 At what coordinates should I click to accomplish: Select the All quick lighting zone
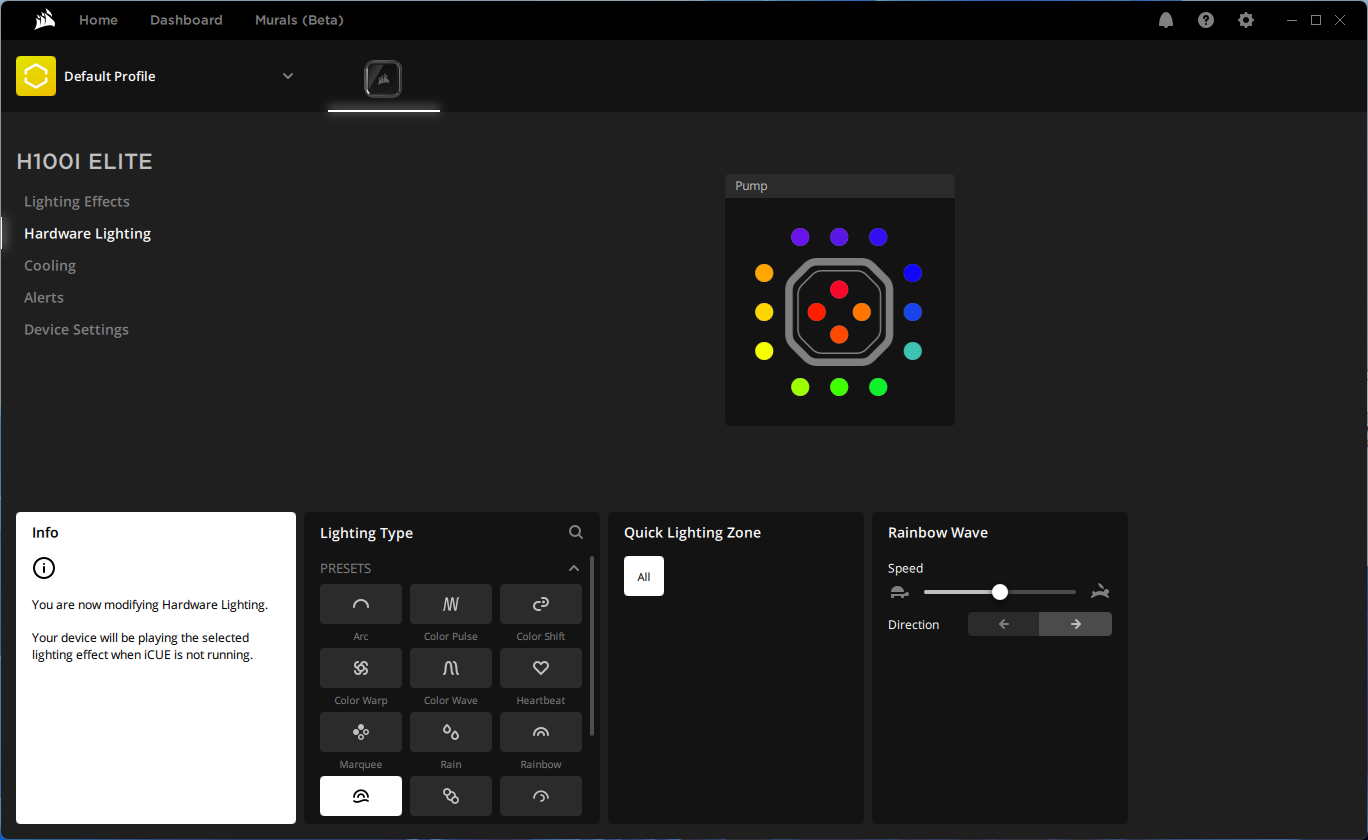point(644,576)
